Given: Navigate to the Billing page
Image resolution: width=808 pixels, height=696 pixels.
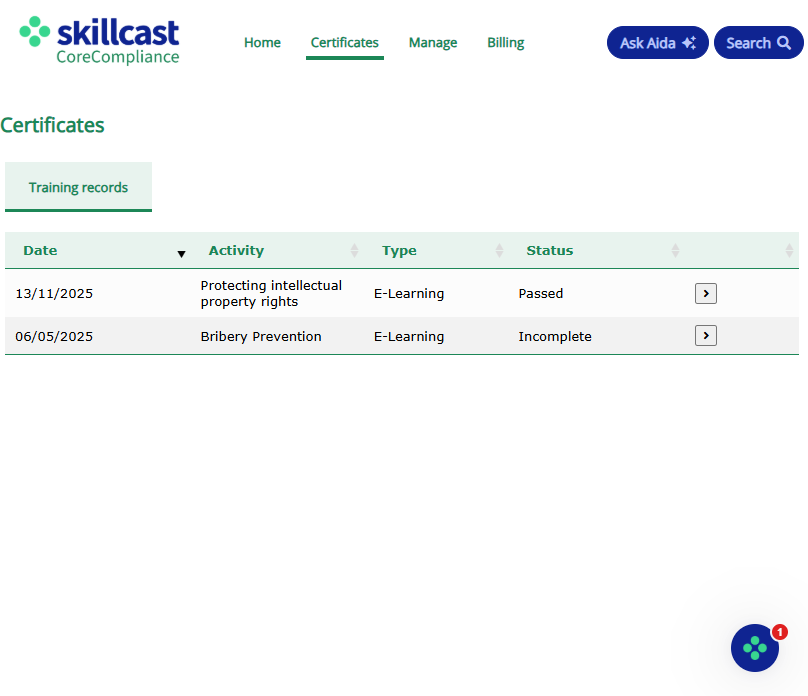Looking at the screenshot, I should click(506, 43).
